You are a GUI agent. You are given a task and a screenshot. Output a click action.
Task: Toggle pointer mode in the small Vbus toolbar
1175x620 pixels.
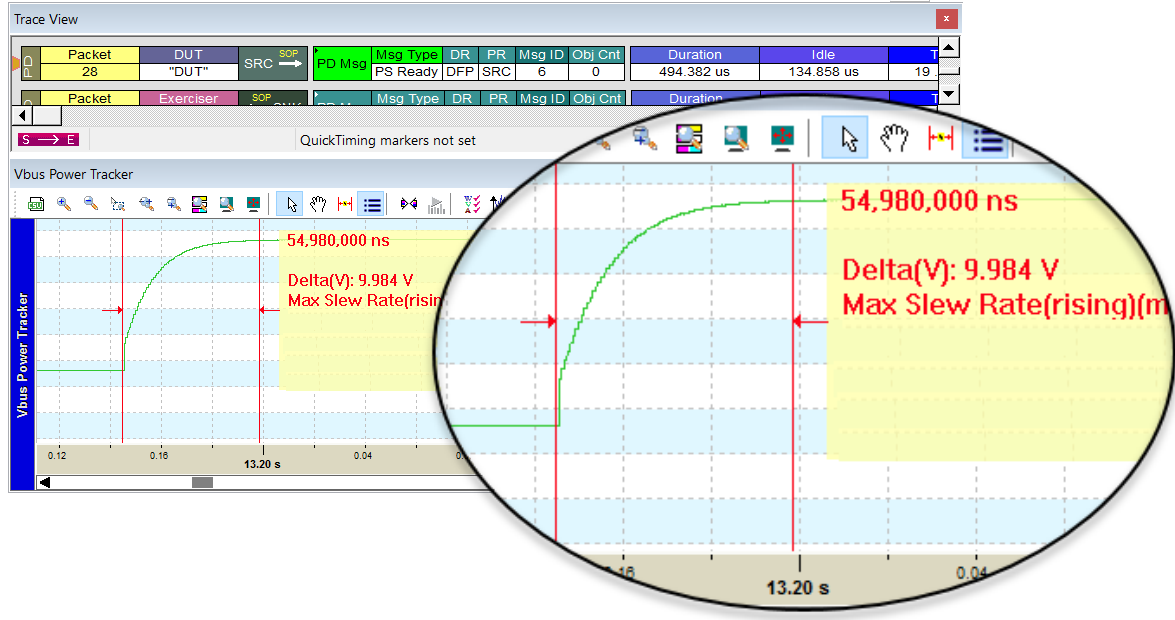point(291,204)
